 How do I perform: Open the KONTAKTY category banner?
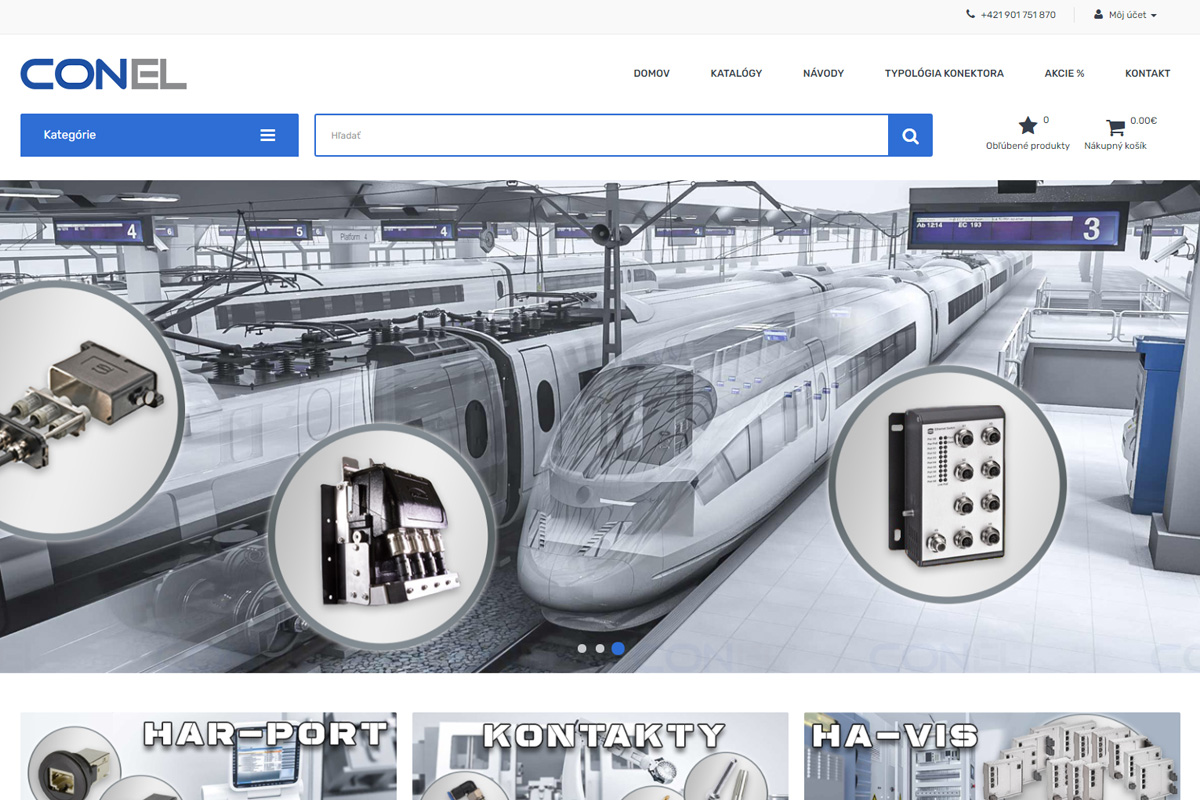click(x=600, y=756)
